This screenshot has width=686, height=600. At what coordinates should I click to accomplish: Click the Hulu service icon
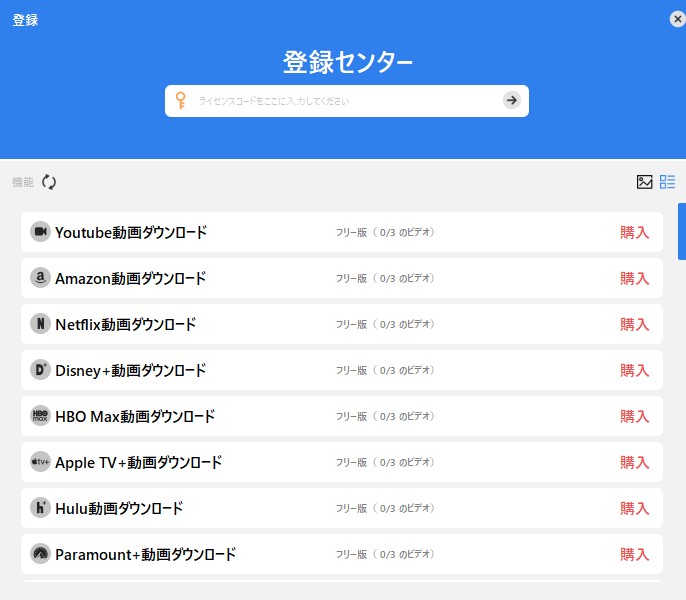click(x=40, y=508)
